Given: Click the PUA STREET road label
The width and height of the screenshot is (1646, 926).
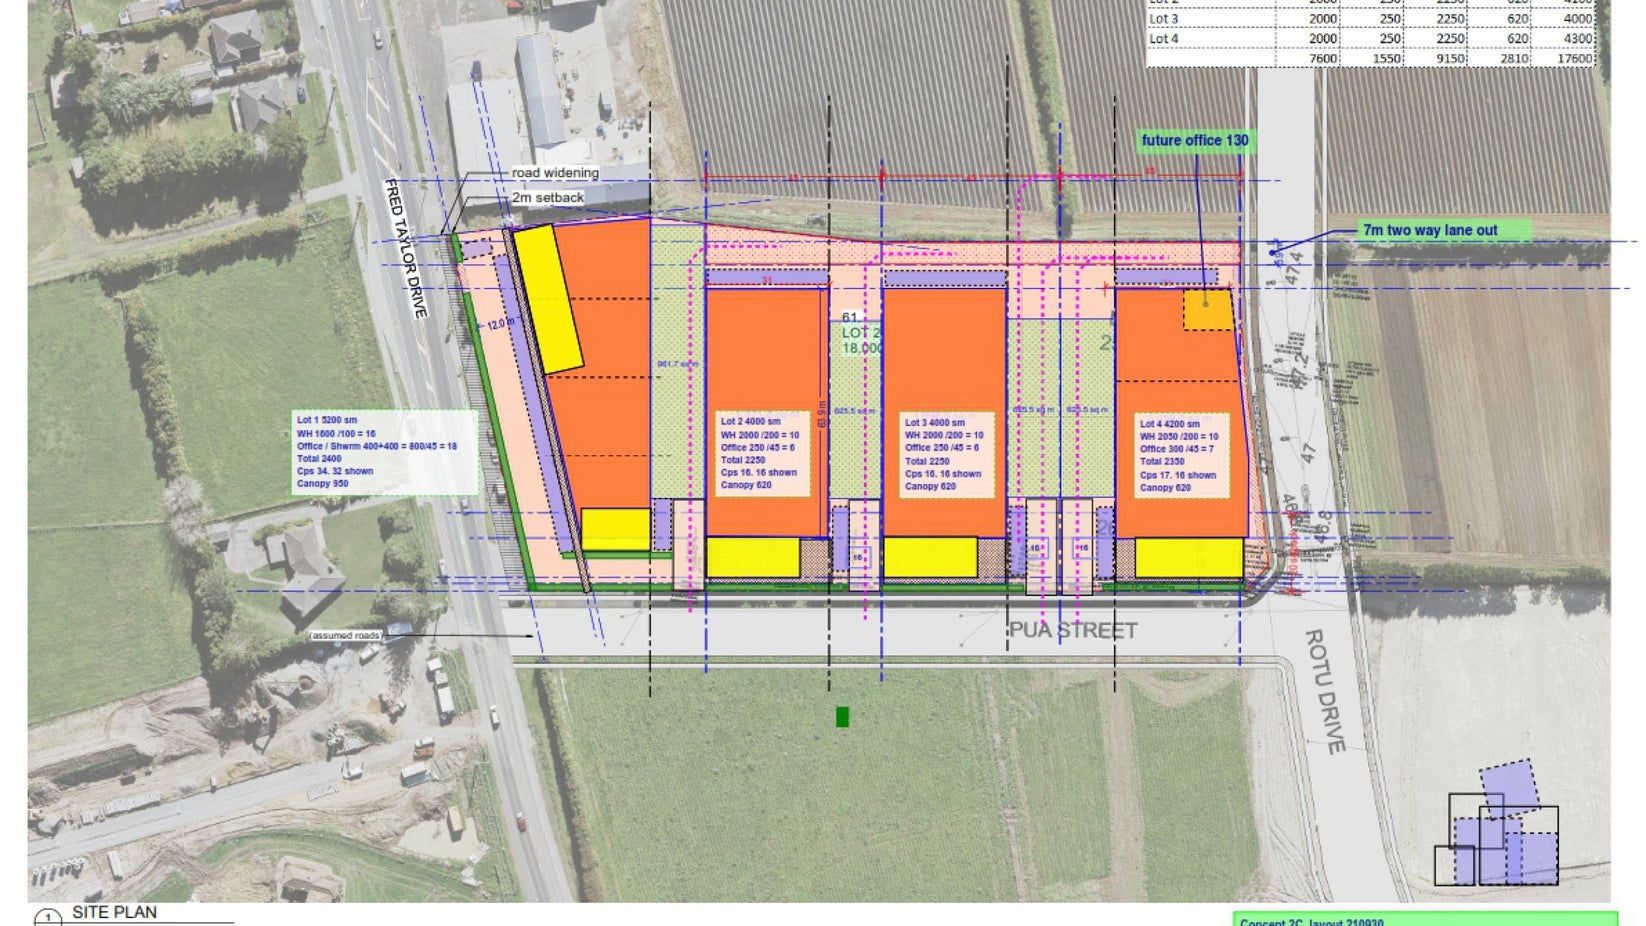Looking at the screenshot, I should (x=1072, y=630).
